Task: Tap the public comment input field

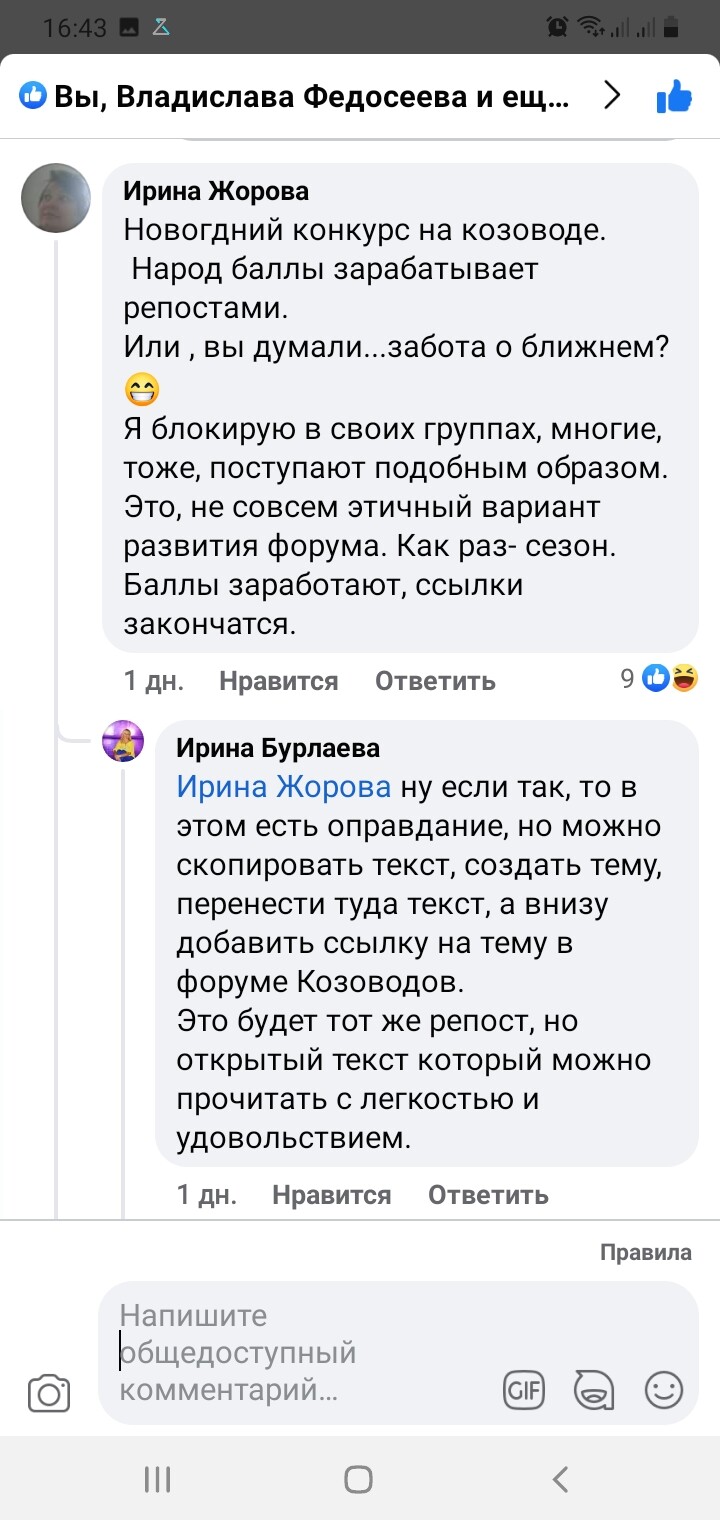Action: point(300,1352)
